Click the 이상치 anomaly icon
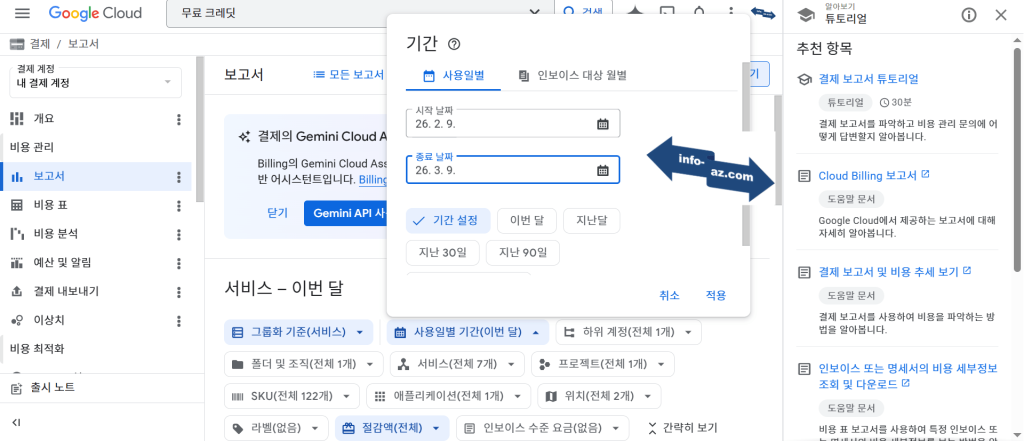 (x=17, y=321)
